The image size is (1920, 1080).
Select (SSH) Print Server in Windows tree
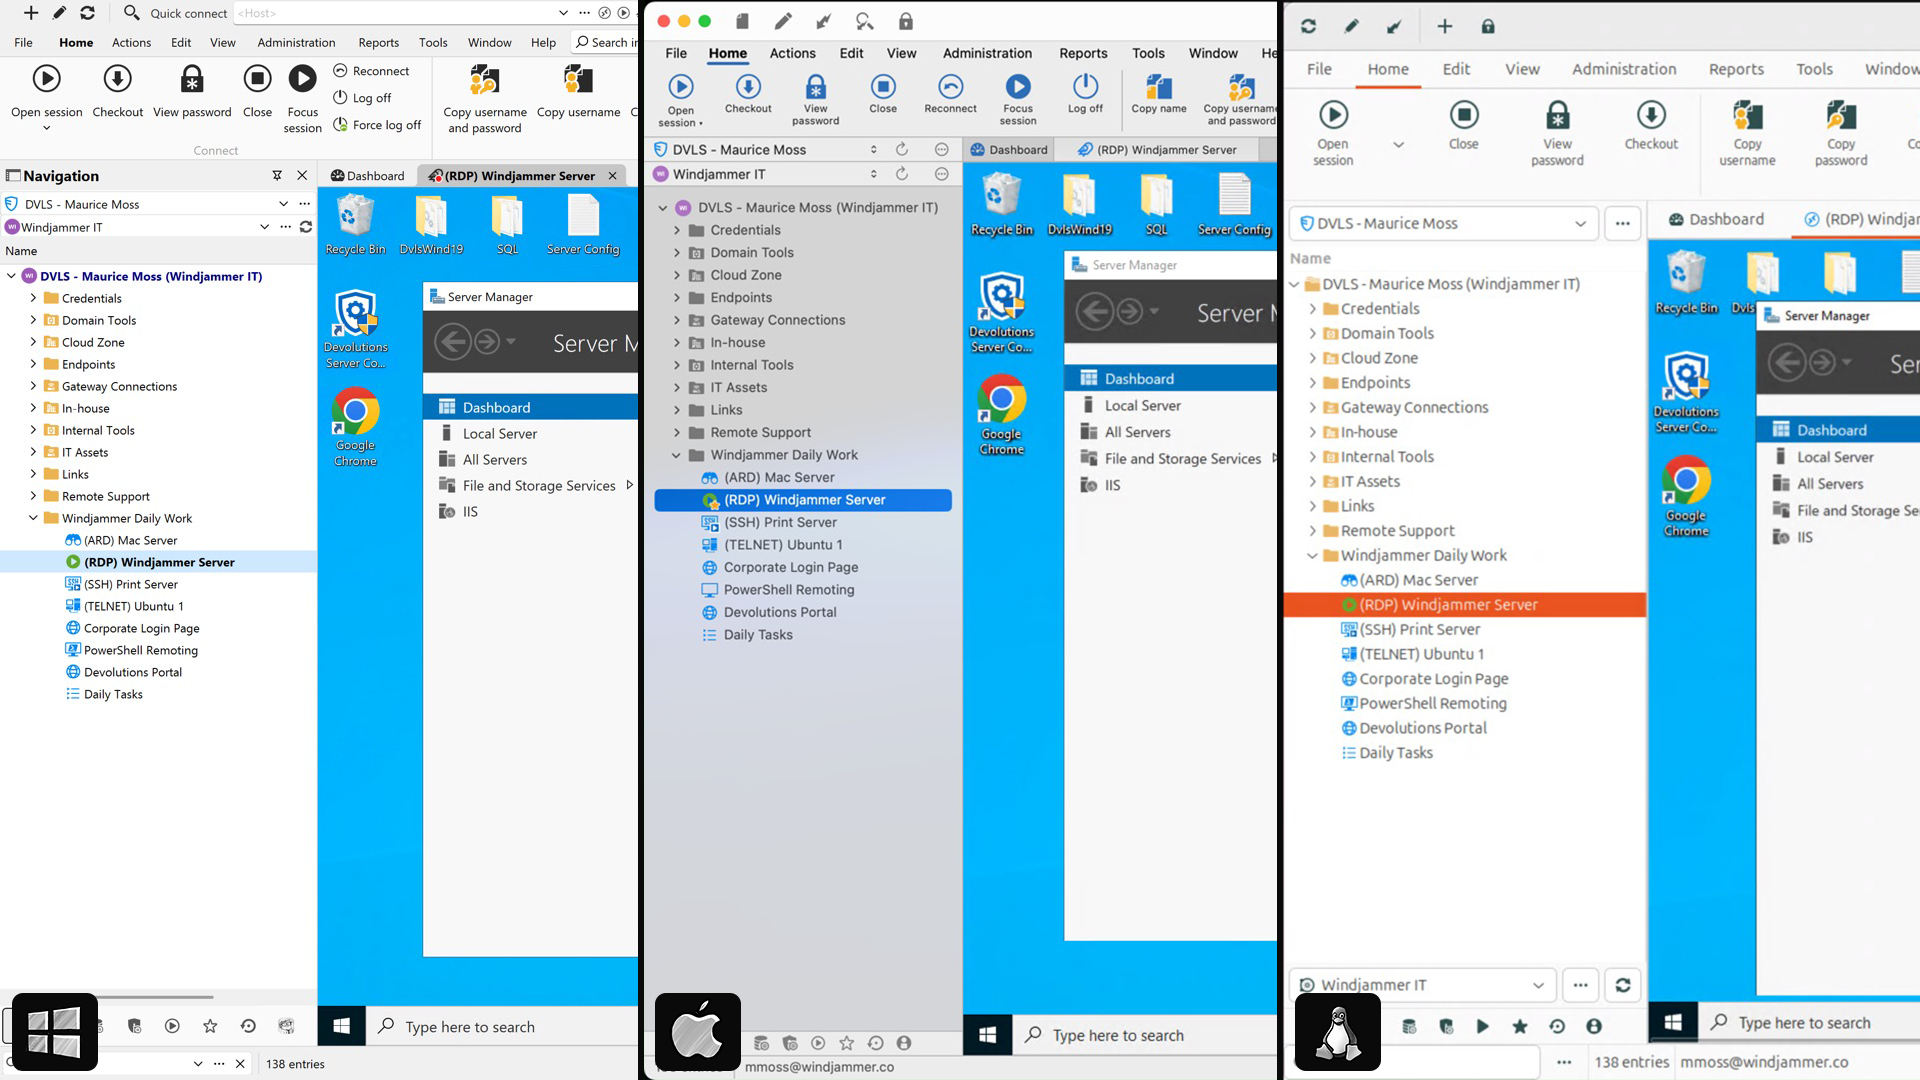click(x=131, y=584)
